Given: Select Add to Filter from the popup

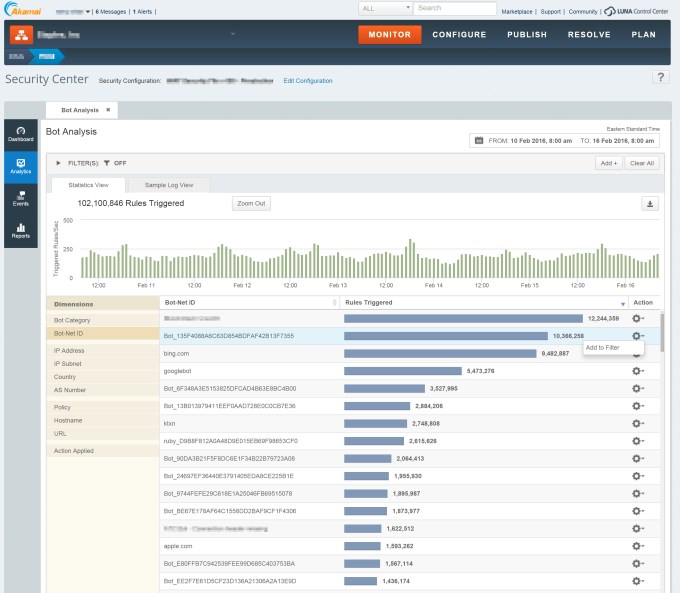Looking at the screenshot, I should [603, 347].
